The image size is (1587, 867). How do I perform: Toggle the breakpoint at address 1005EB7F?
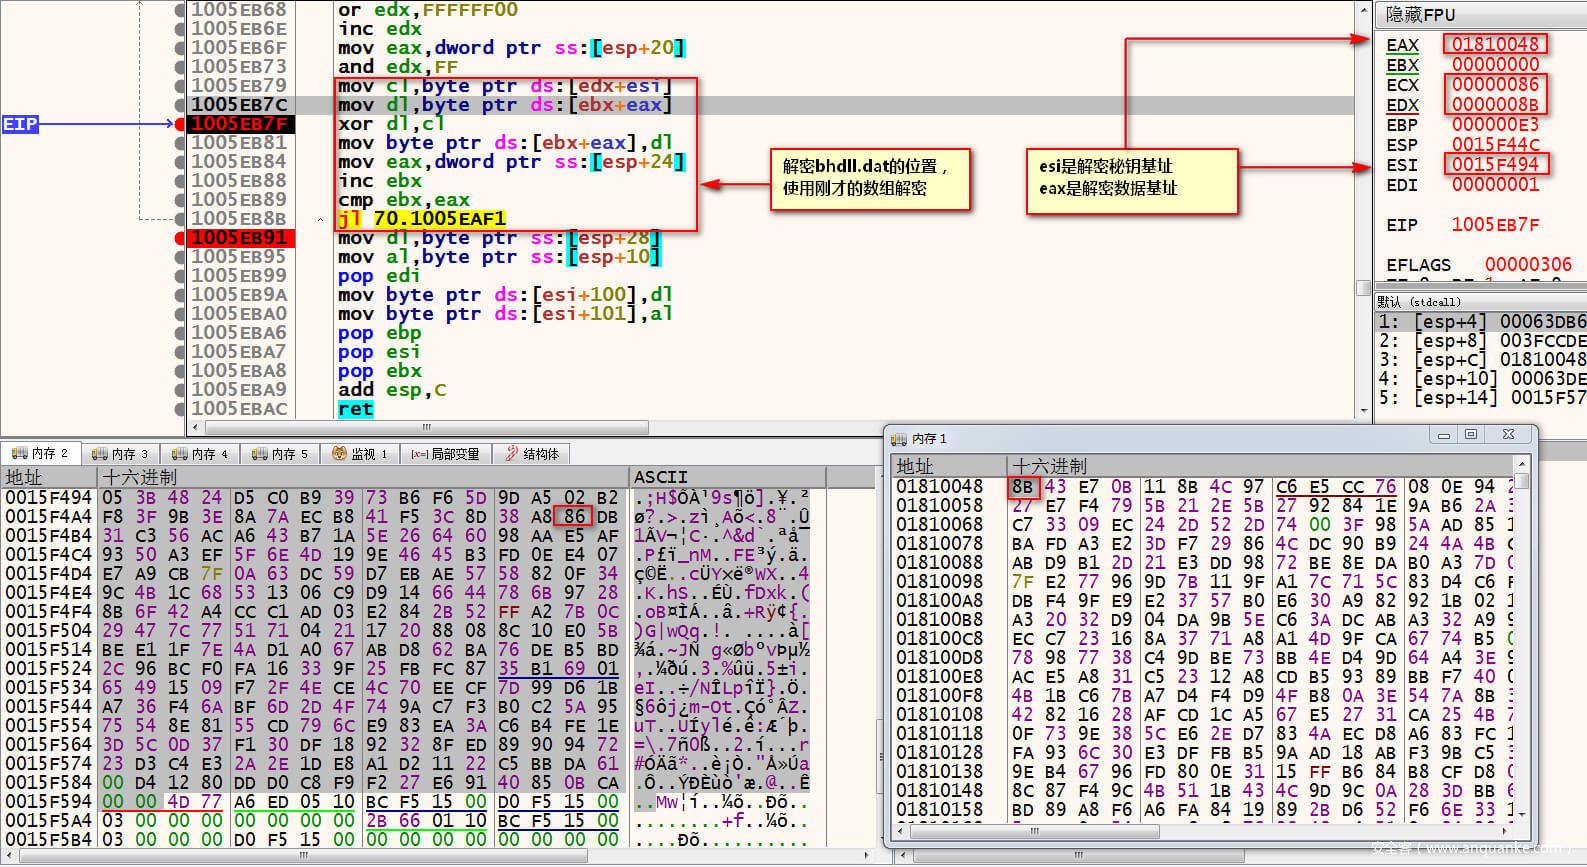(180, 124)
